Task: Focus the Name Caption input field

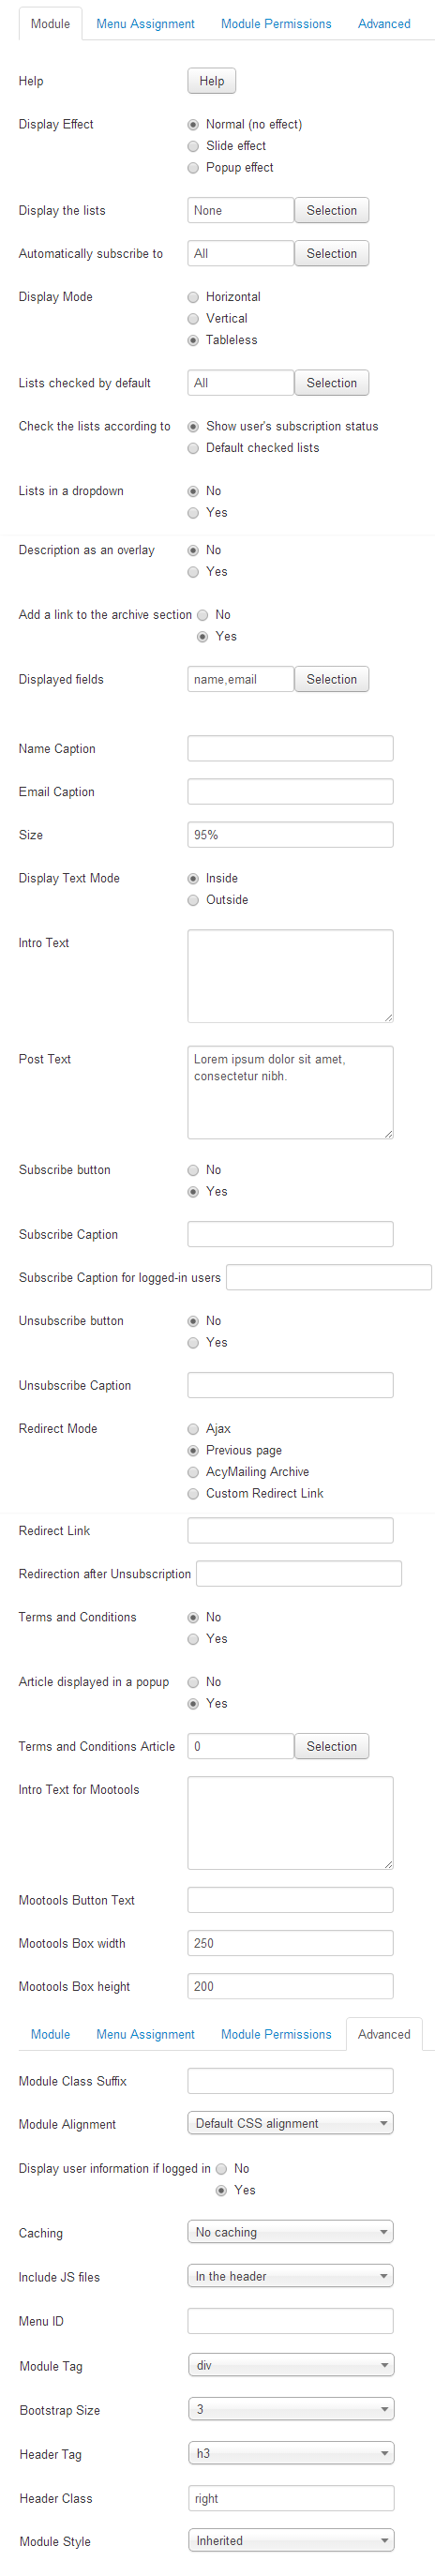Action: pyautogui.click(x=290, y=749)
